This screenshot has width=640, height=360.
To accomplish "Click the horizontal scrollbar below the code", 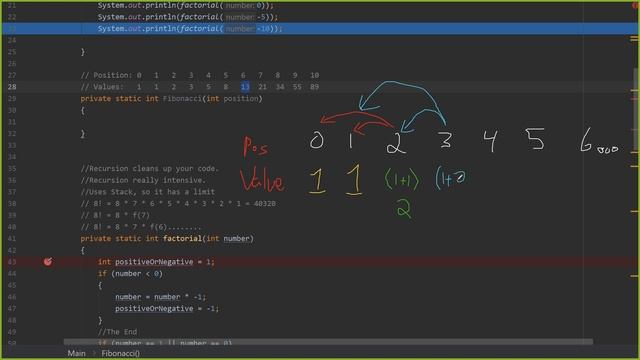I will [328, 342].
